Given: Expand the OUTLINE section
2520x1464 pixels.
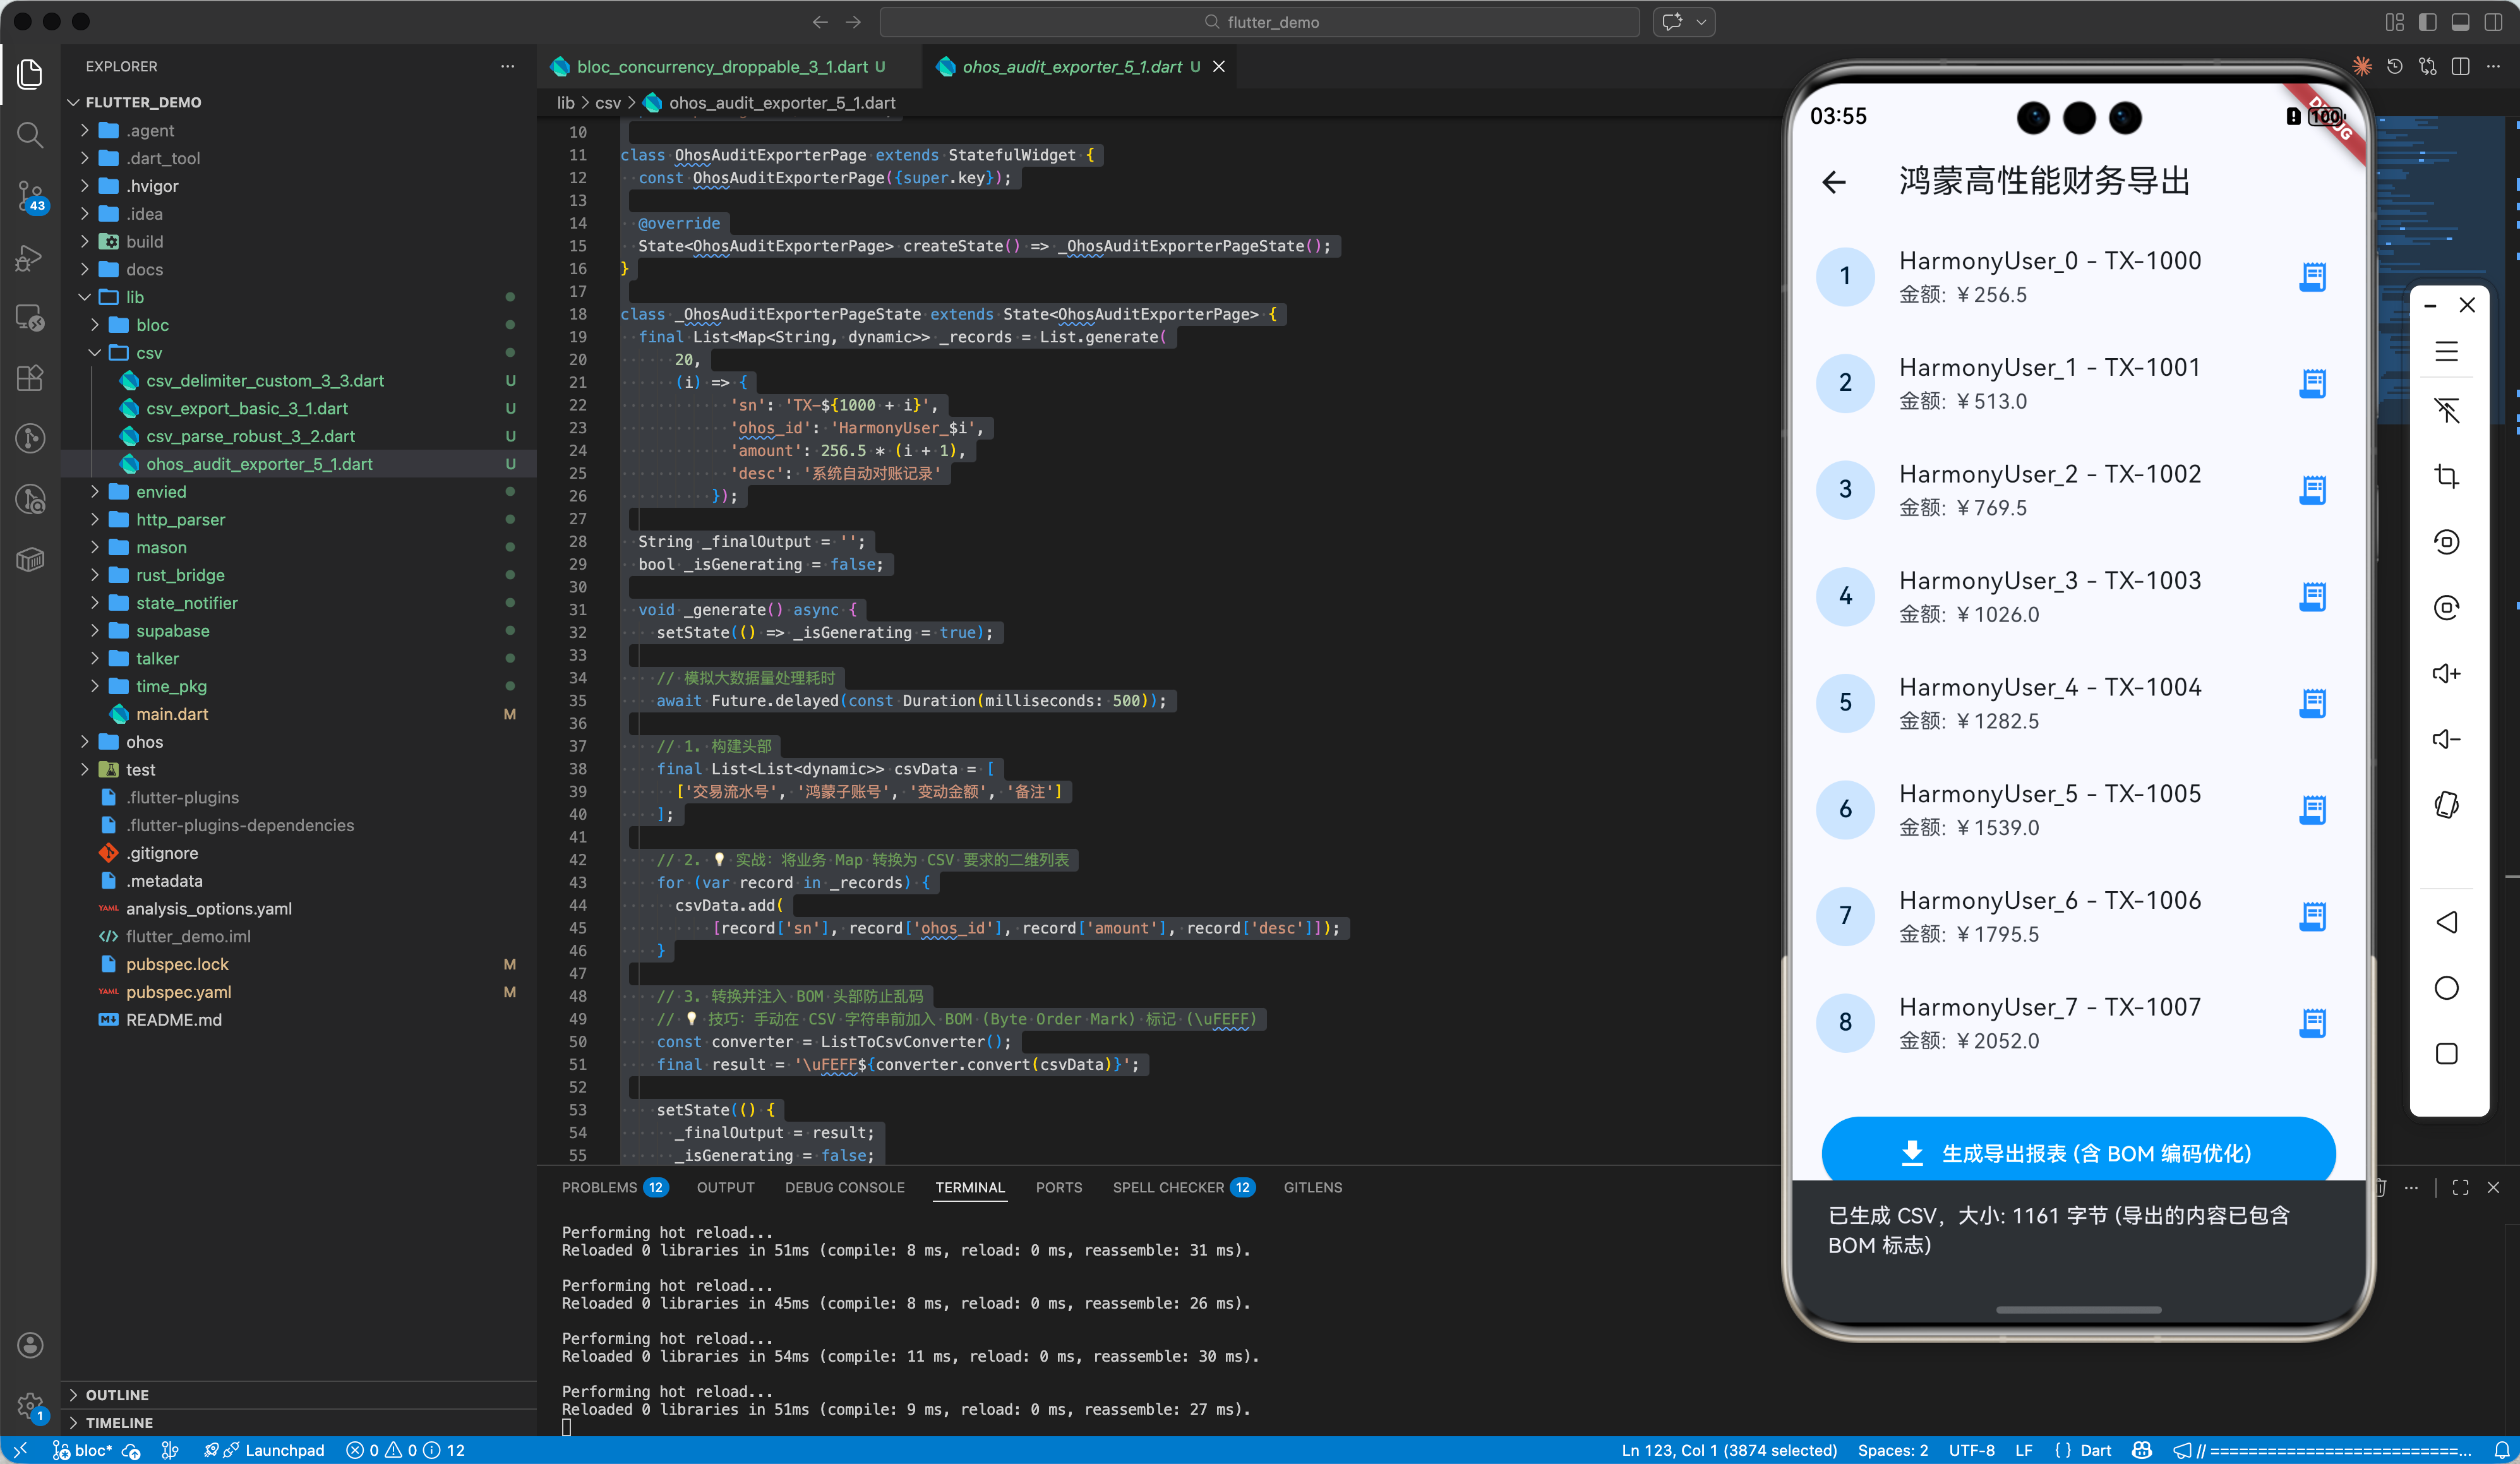Looking at the screenshot, I should point(117,1394).
